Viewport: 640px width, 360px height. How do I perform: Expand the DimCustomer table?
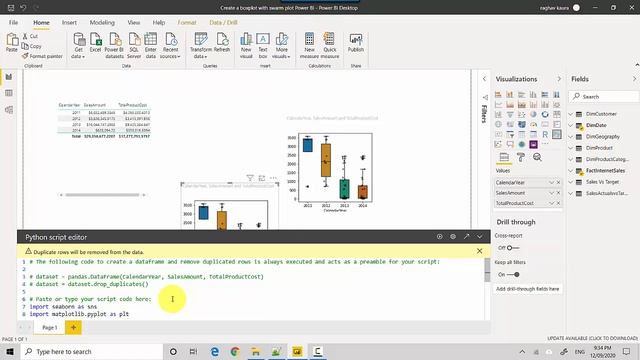click(x=571, y=114)
